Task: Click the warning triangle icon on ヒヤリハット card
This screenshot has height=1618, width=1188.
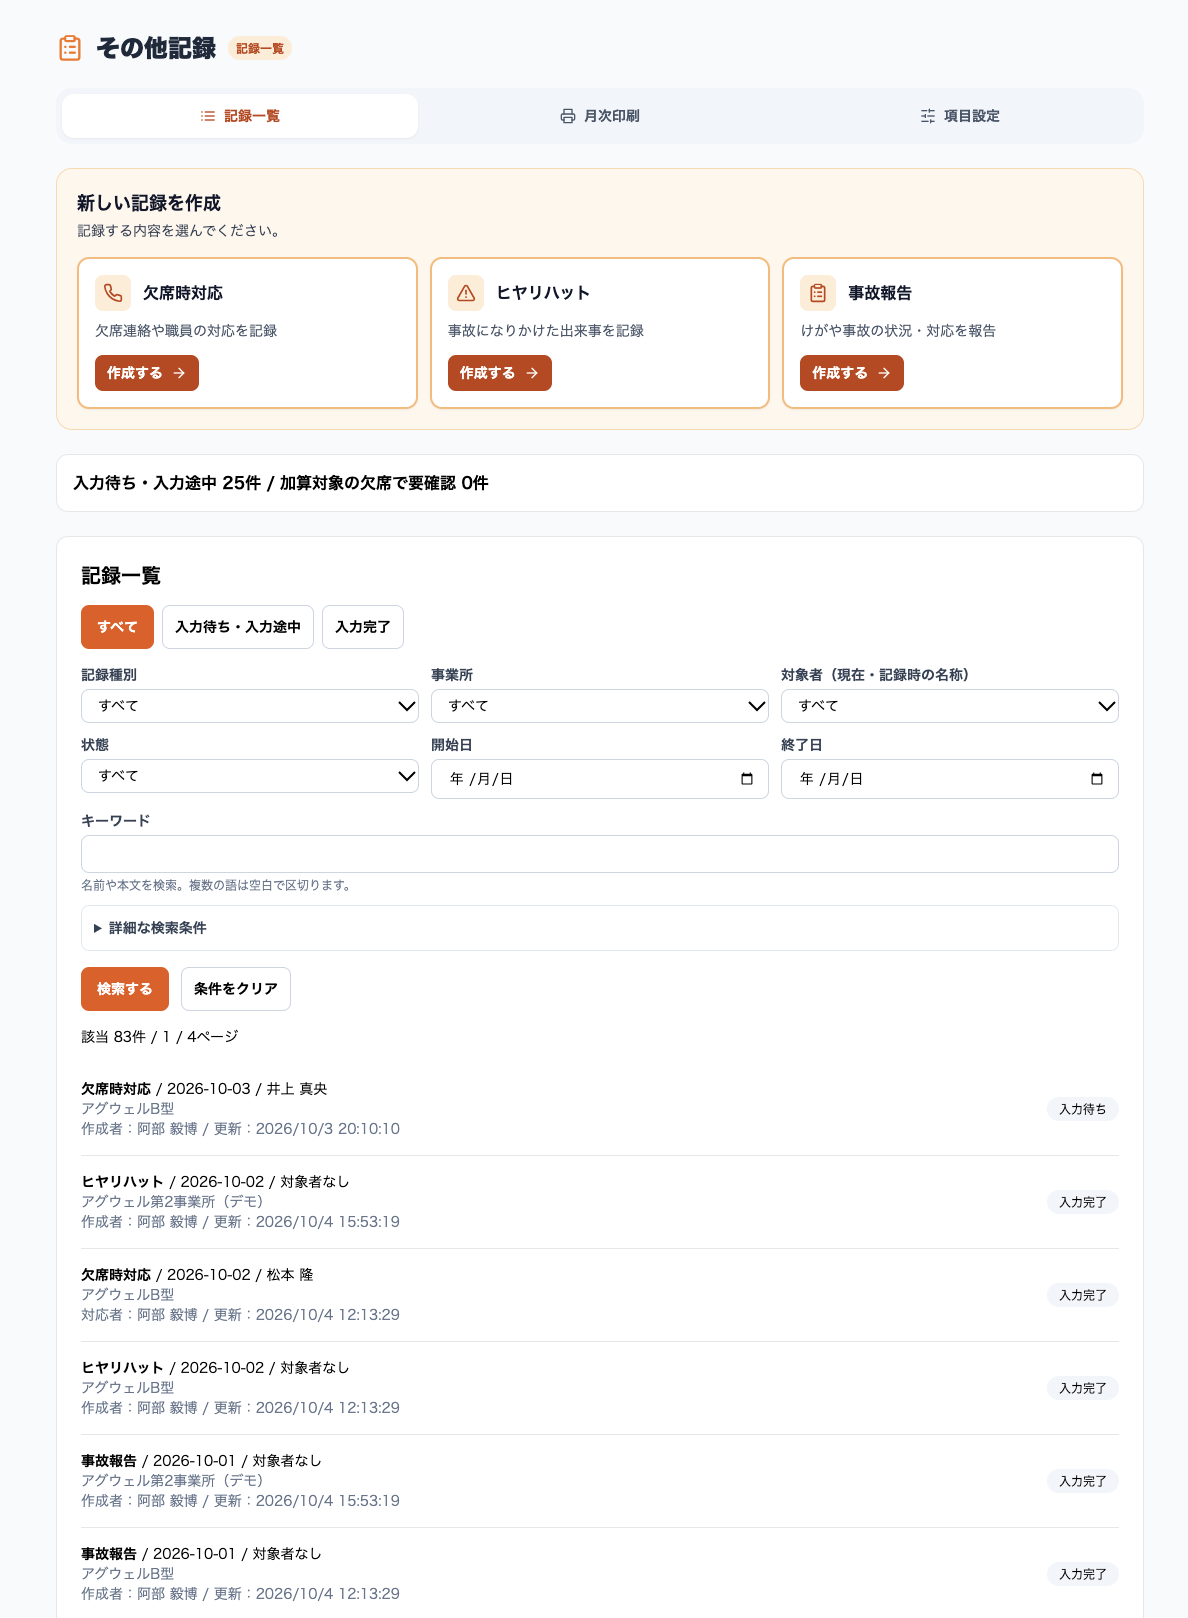Action: [466, 293]
